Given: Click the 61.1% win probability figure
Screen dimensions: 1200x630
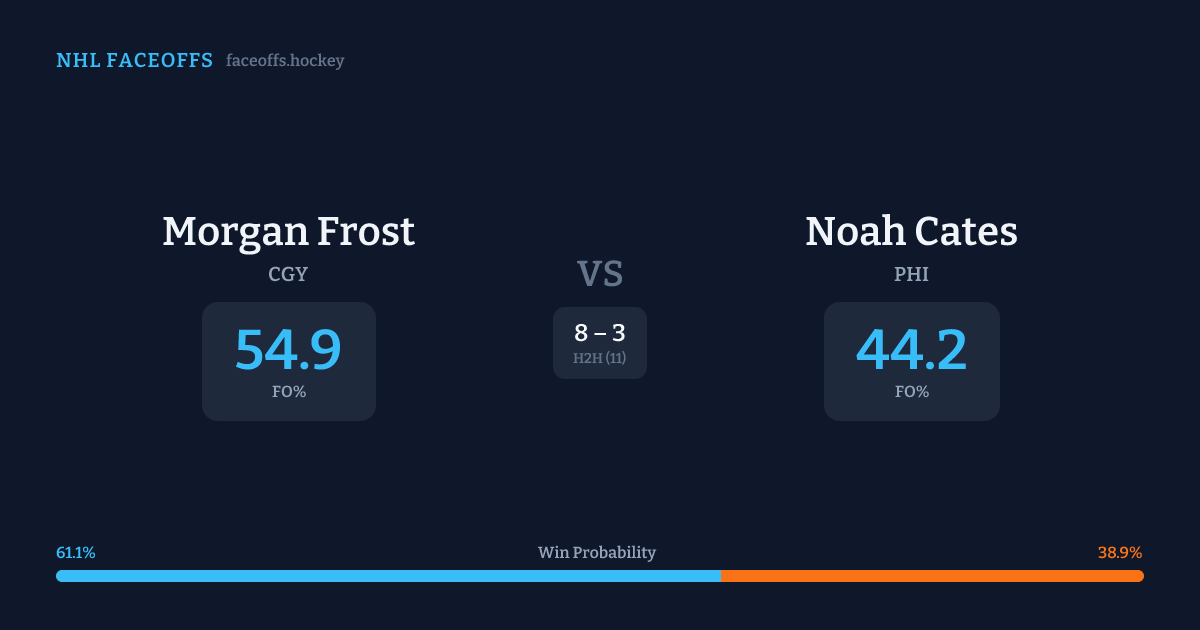Looking at the screenshot, I should [76, 553].
